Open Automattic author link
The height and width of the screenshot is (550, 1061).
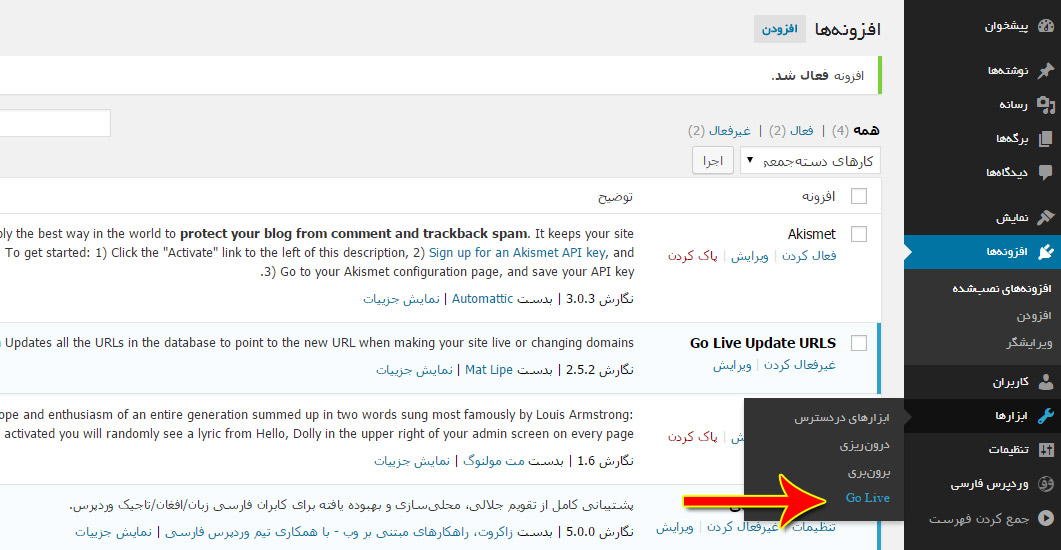[482, 298]
